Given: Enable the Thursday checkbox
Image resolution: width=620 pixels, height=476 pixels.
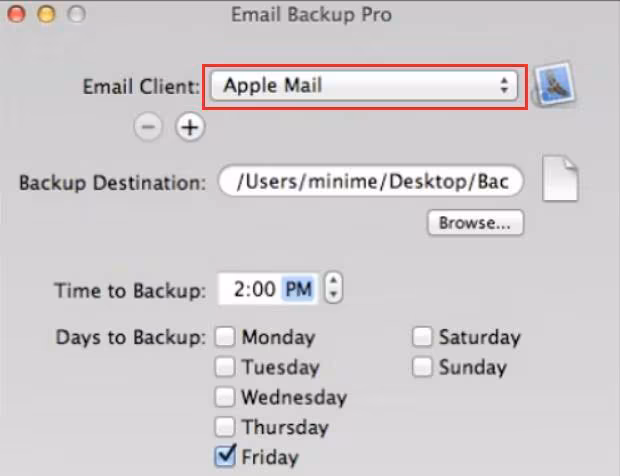Looking at the screenshot, I should click(225, 427).
